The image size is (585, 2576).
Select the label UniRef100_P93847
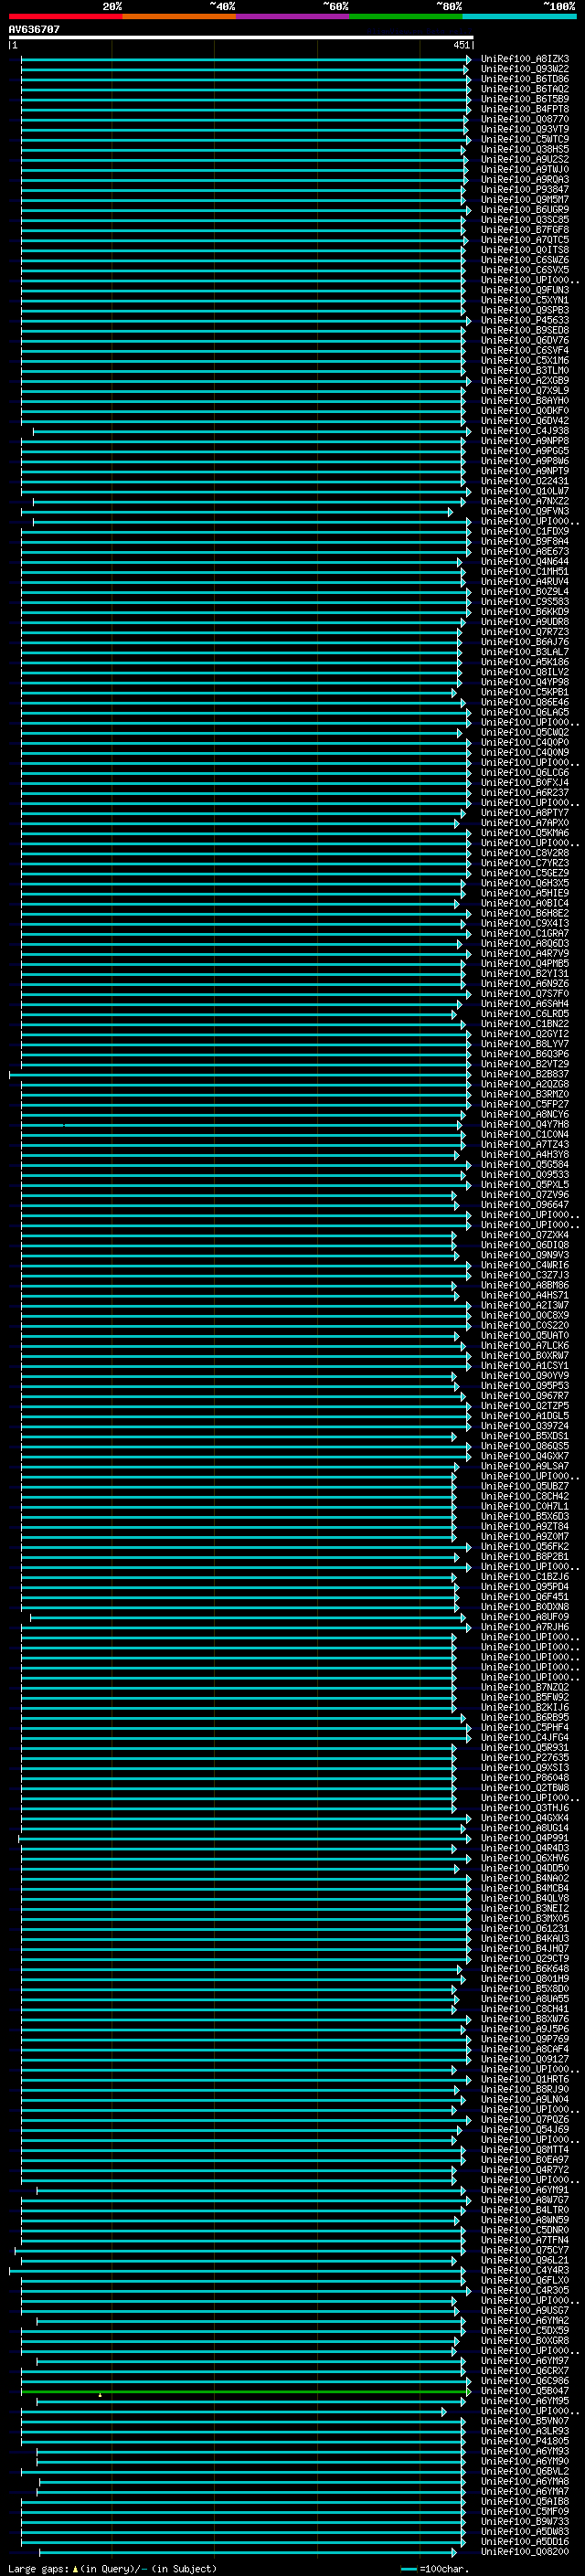[x=525, y=190]
